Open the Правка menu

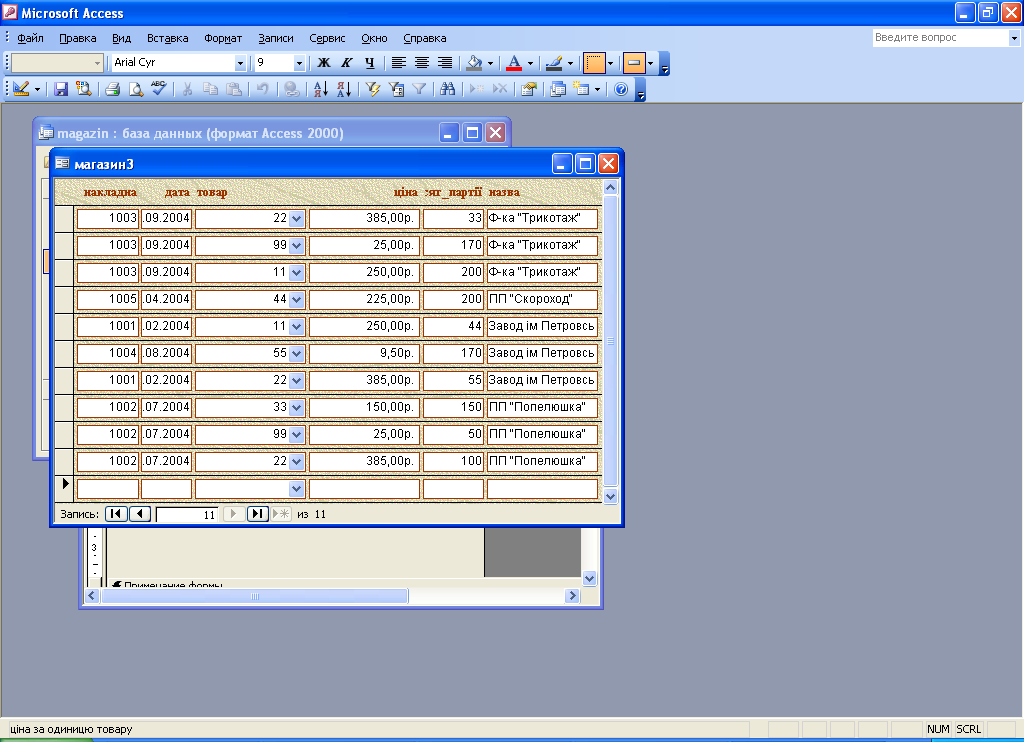click(78, 38)
